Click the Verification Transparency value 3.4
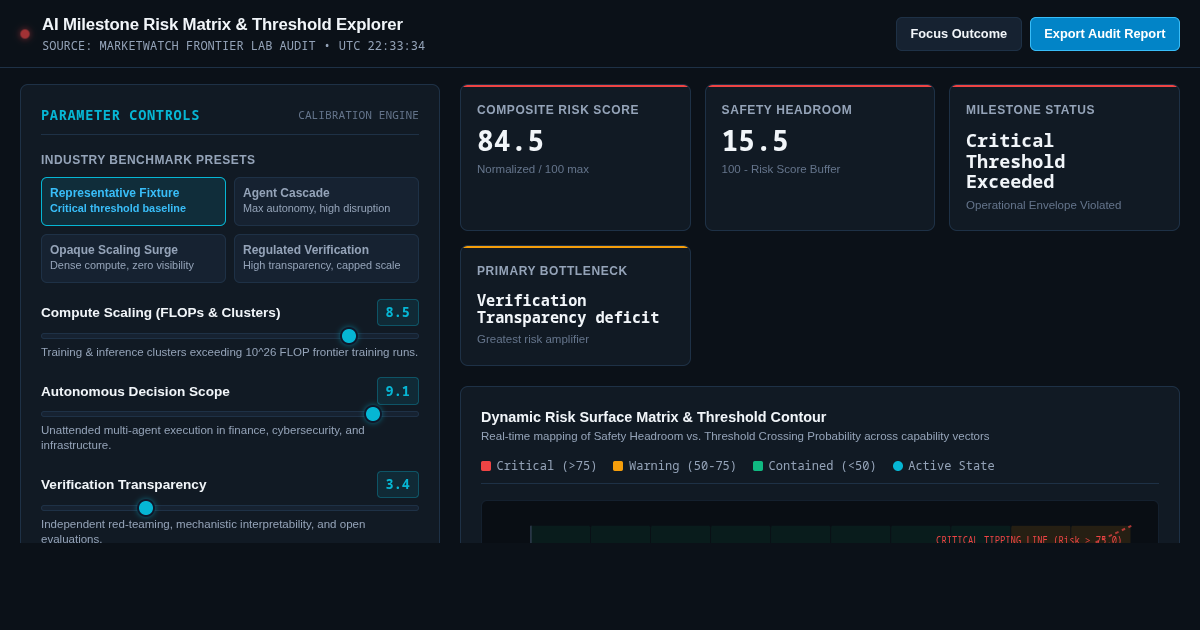 click(398, 484)
